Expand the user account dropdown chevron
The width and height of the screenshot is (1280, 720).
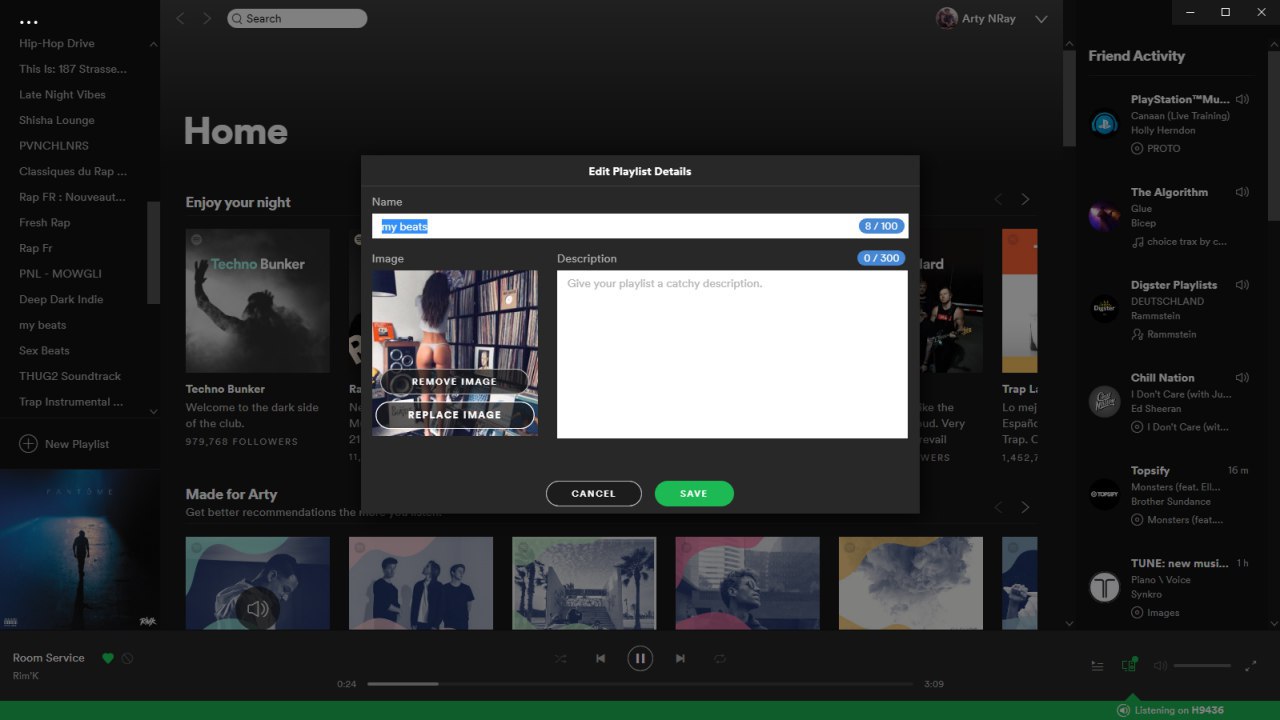coord(1041,19)
